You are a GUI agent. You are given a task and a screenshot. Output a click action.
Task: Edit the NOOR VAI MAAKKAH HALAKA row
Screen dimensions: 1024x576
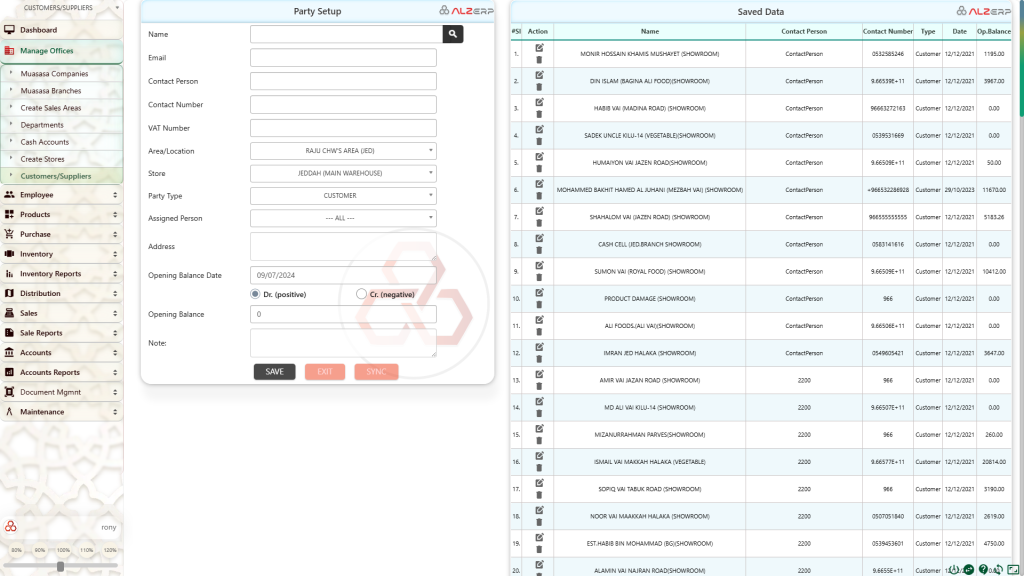pyautogui.click(x=539, y=511)
